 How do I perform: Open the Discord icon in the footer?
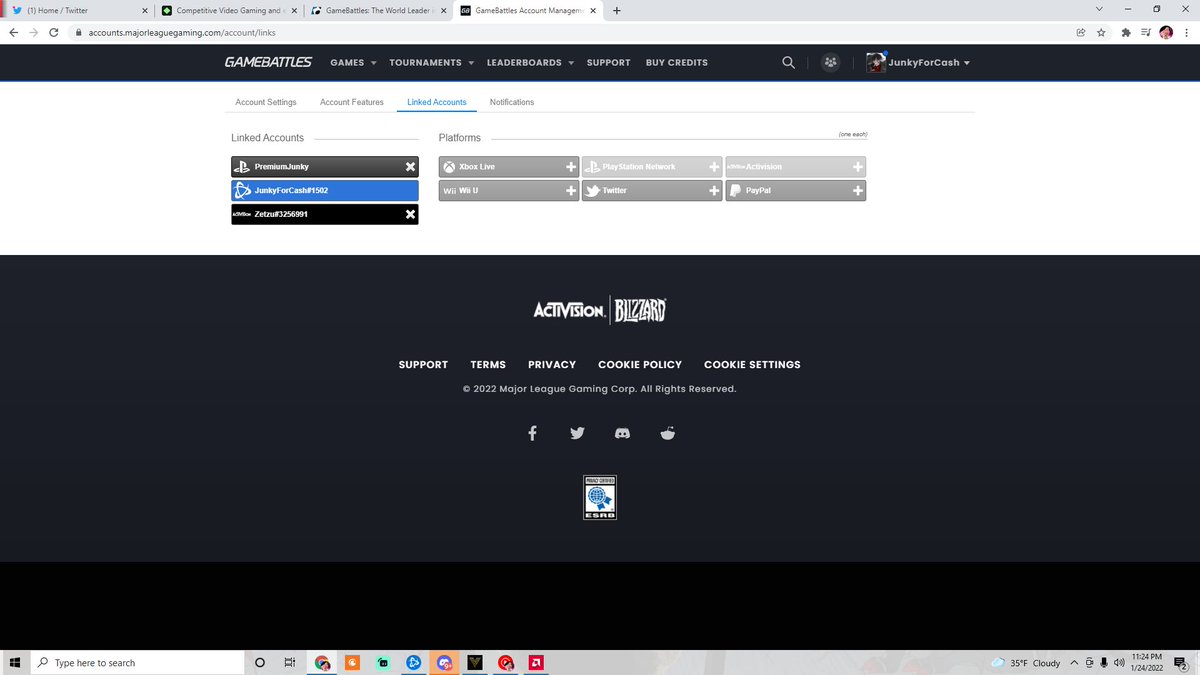coord(622,433)
